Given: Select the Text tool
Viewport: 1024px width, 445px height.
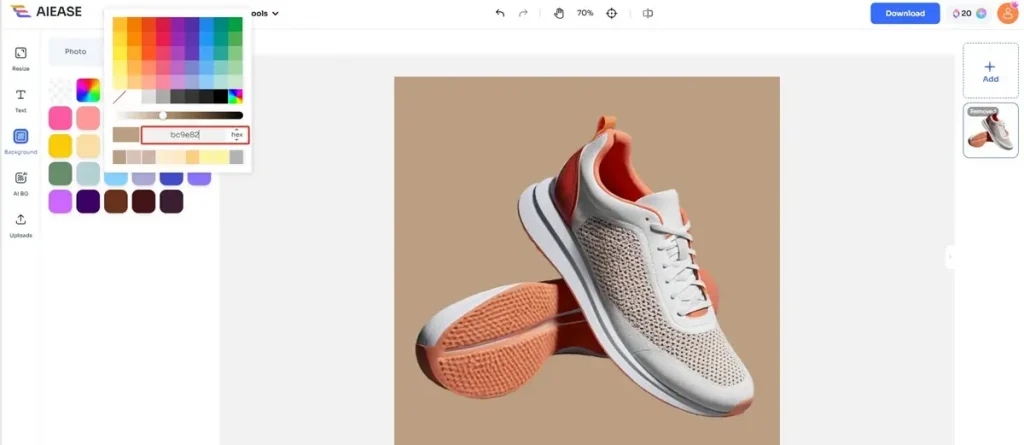Looking at the screenshot, I should click(20, 98).
